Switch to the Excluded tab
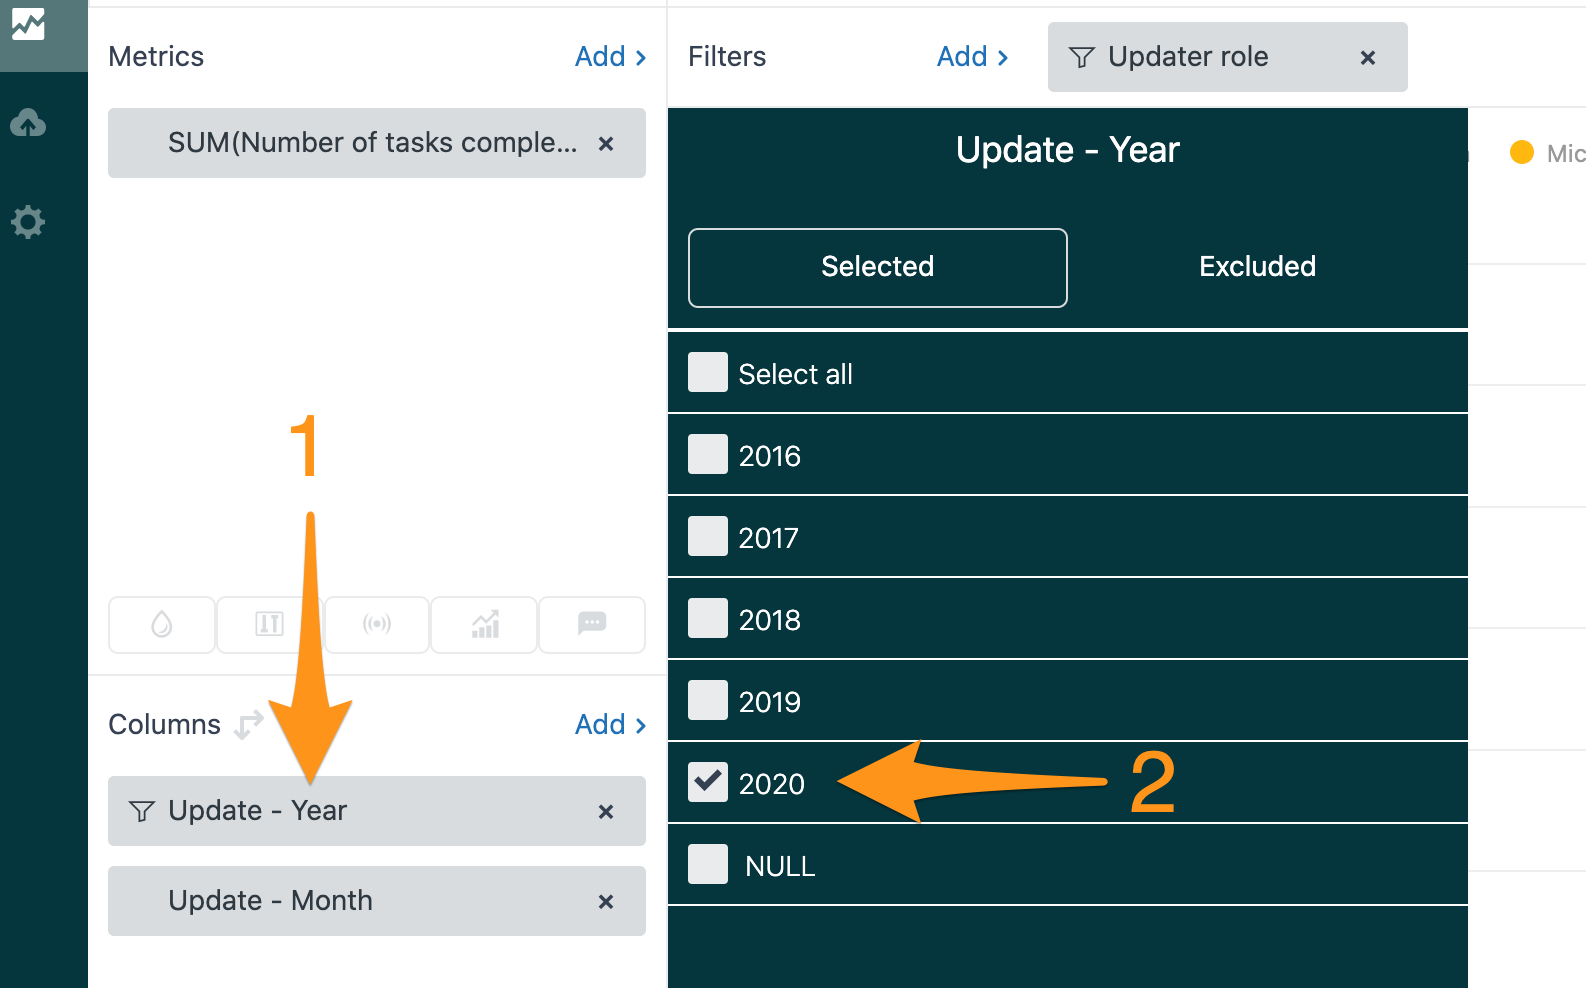1586x988 pixels. click(1258, 267)
